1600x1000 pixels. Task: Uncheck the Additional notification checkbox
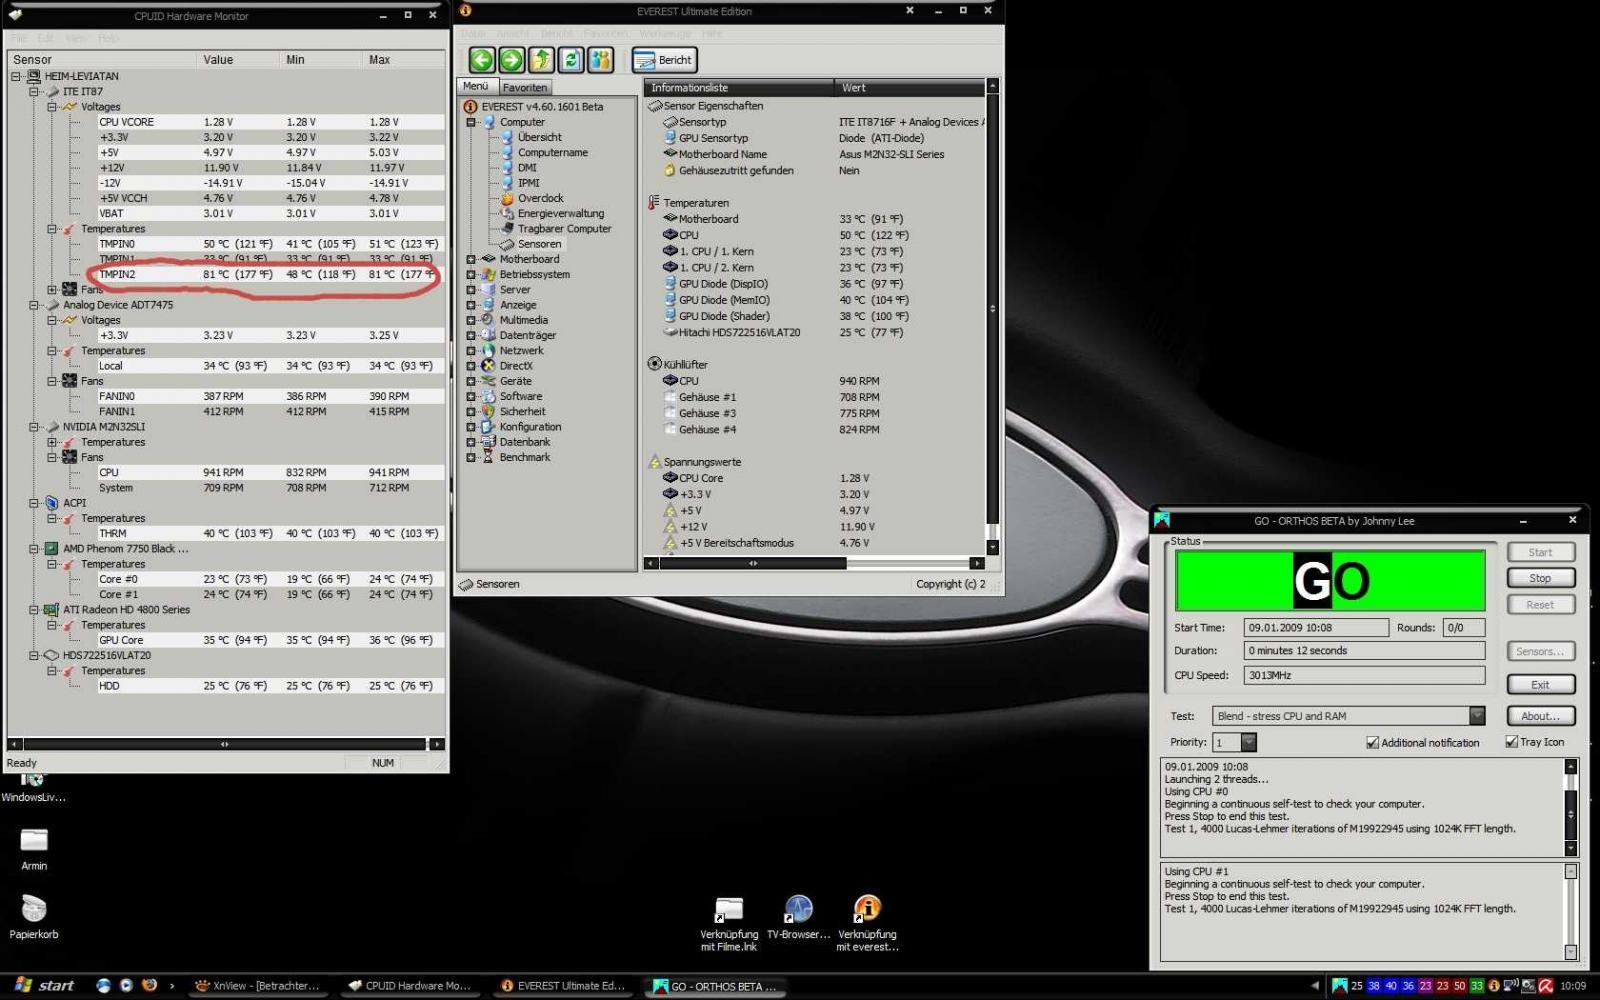(x=1372, y=743)
